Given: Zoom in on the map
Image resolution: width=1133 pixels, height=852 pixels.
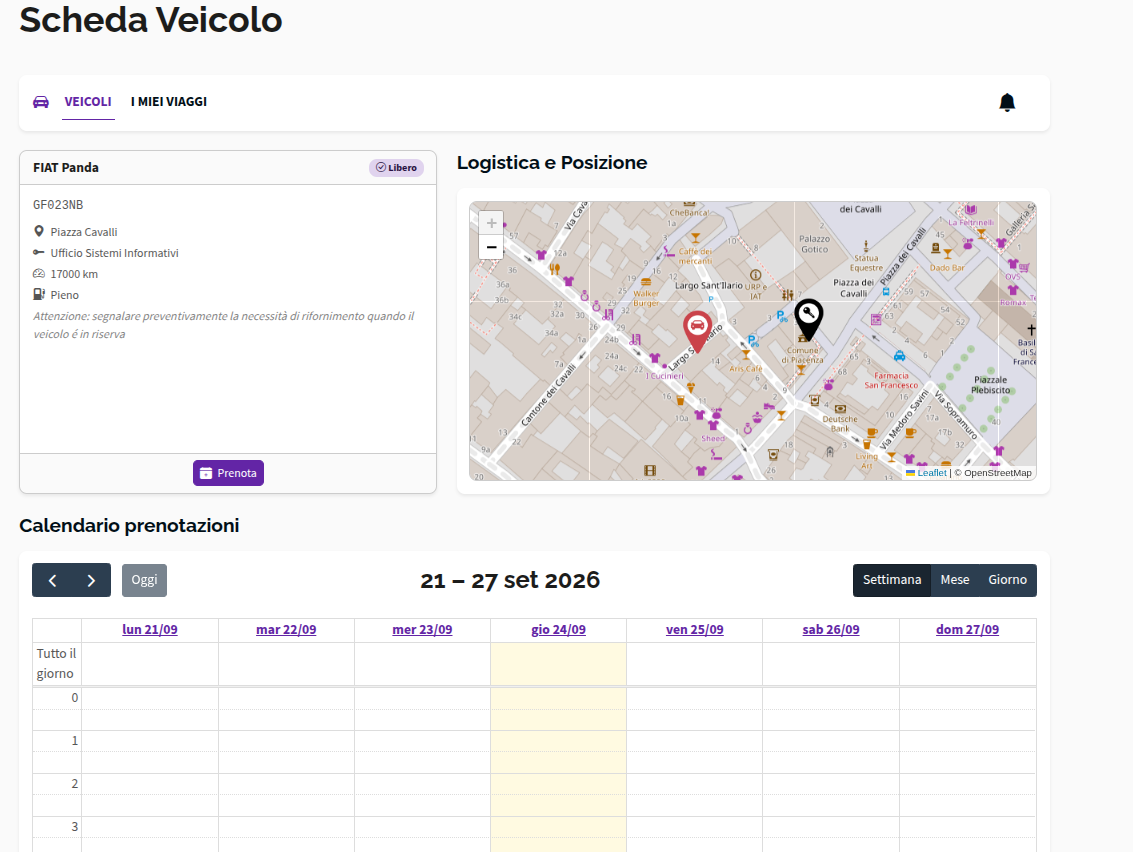Looking at the screenshot, I should (x=491, y=223).
